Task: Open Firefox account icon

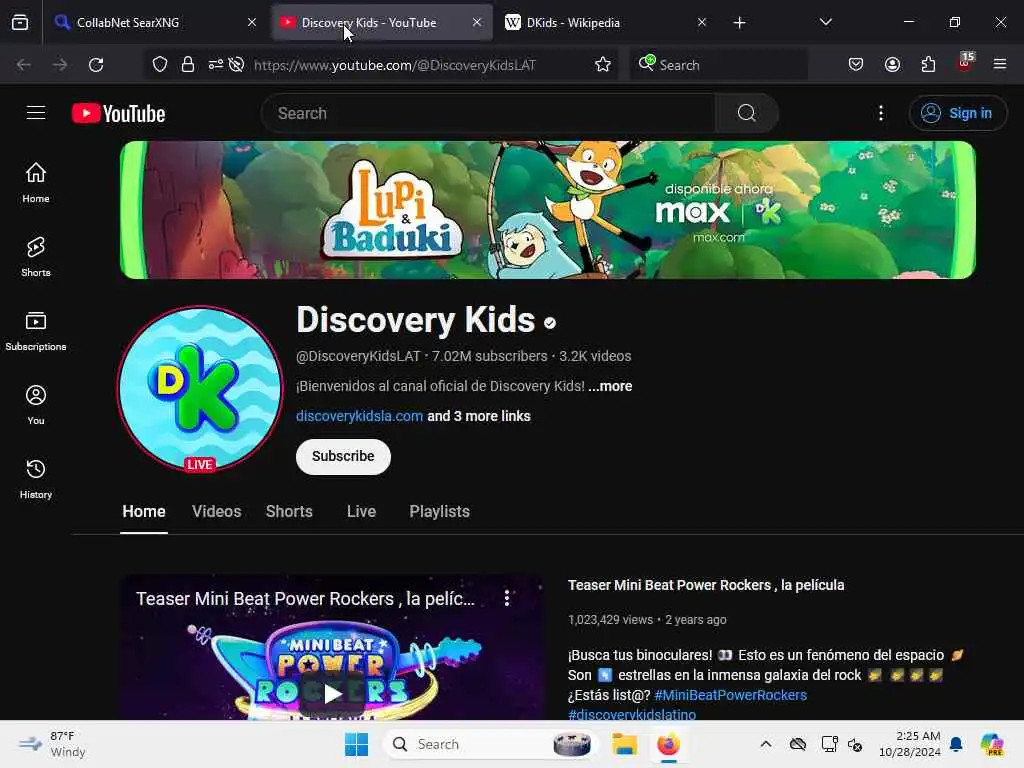Action: pos(892,65)
